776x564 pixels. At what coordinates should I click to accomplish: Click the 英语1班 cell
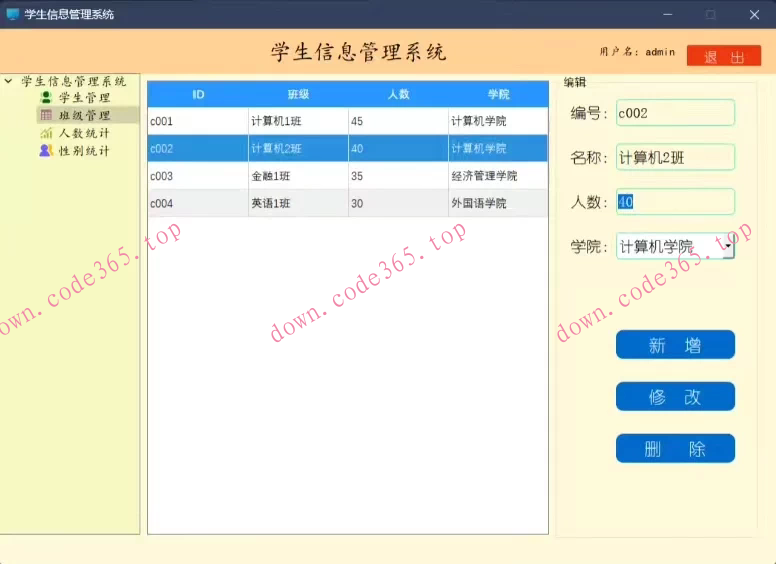tap(298, 203)
